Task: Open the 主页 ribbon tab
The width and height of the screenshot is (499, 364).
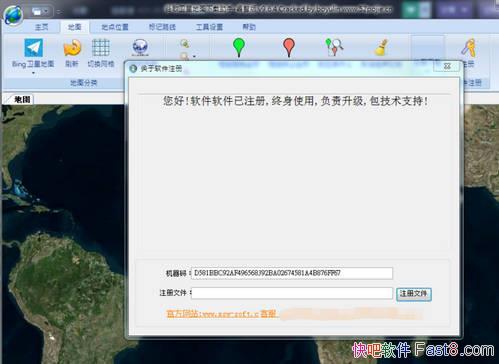Action: 42,27
